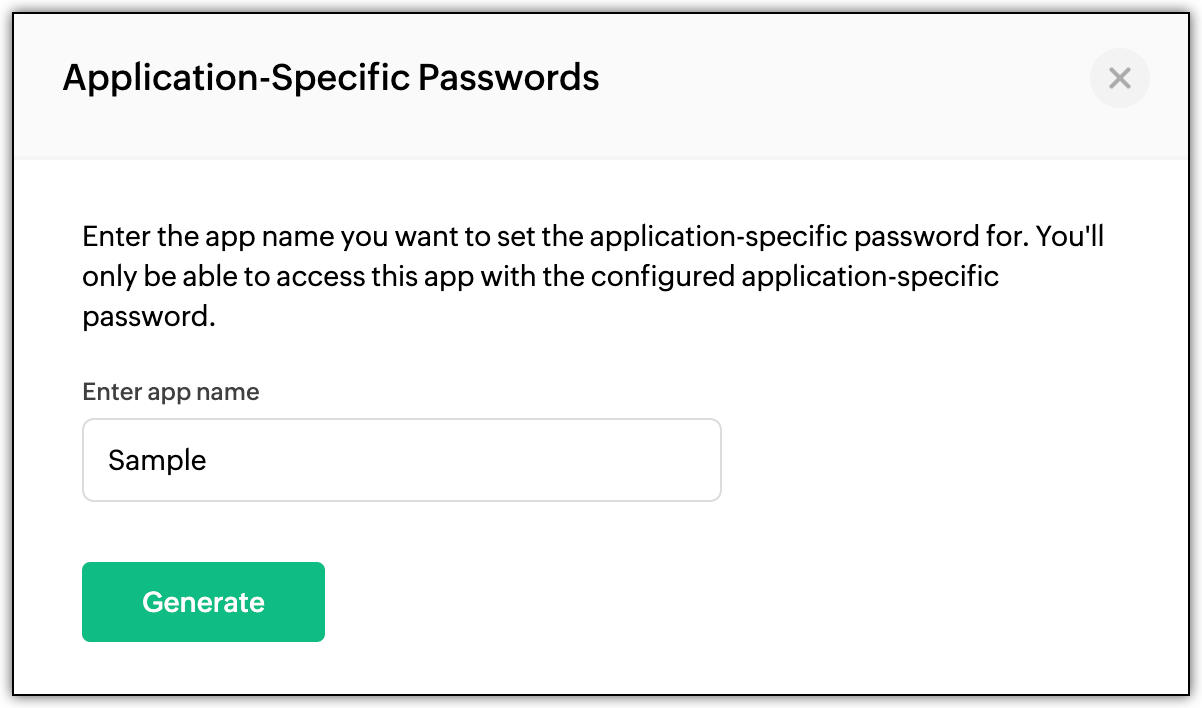
Task: Click the Generate button
Action: point(203,602)
